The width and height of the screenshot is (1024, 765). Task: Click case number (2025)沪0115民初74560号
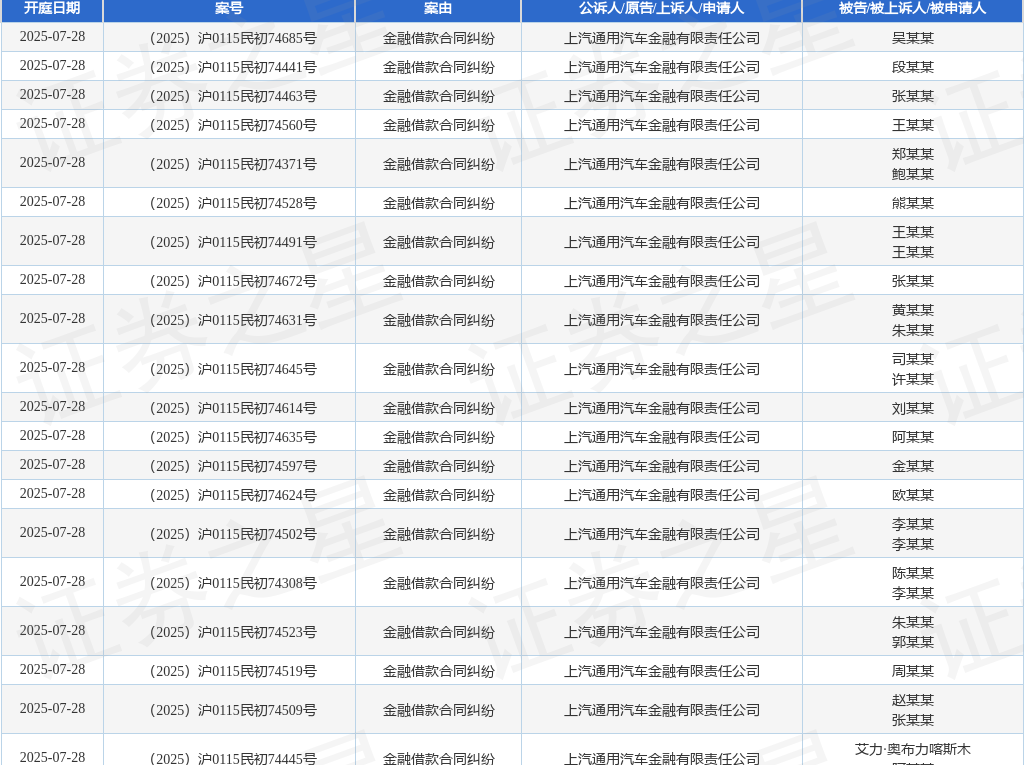click(x=233, y=125)
